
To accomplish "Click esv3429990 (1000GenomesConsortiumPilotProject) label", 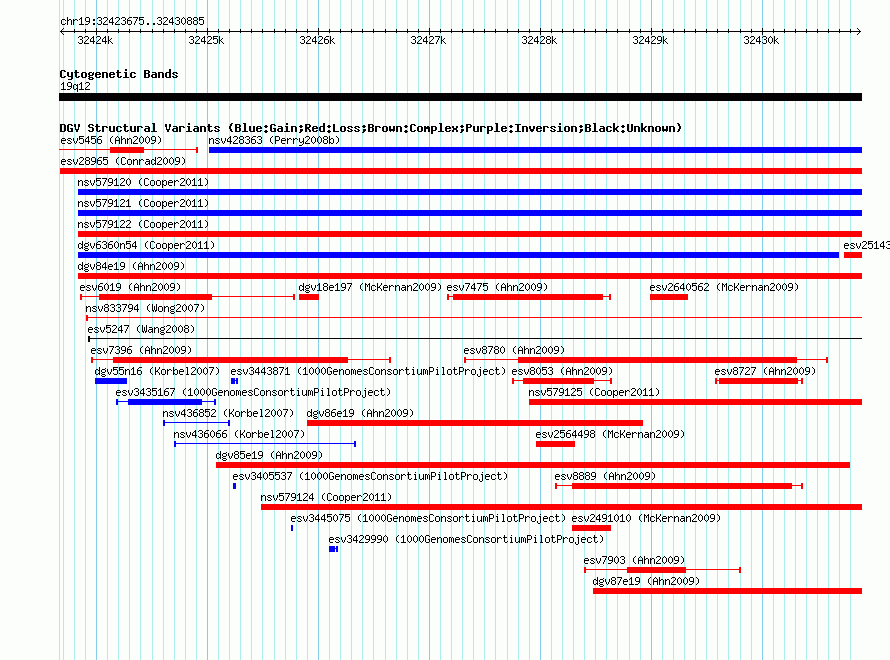I will [x=466, y=539].
